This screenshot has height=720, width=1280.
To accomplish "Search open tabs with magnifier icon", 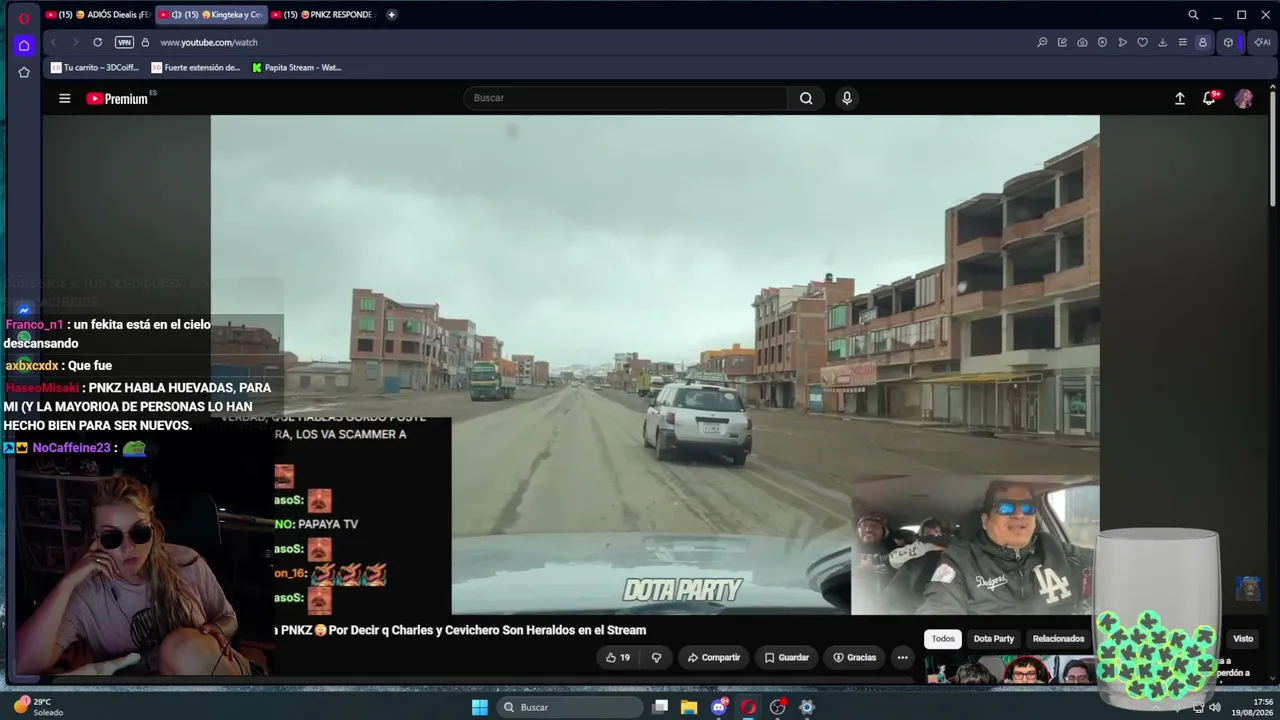I will tap(1193, 15).
